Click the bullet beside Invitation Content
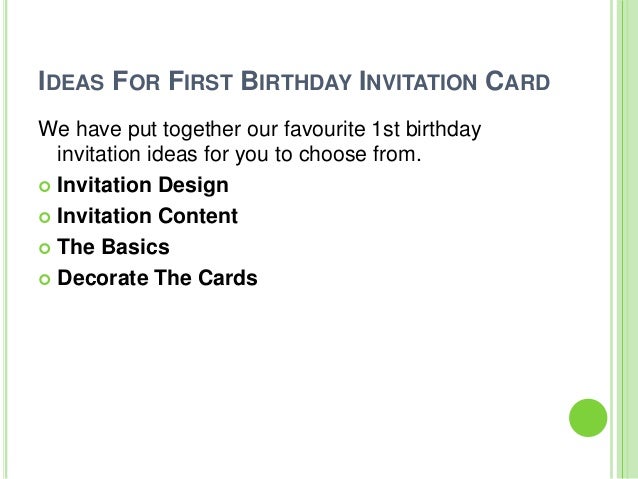 [x=44, y=217]
